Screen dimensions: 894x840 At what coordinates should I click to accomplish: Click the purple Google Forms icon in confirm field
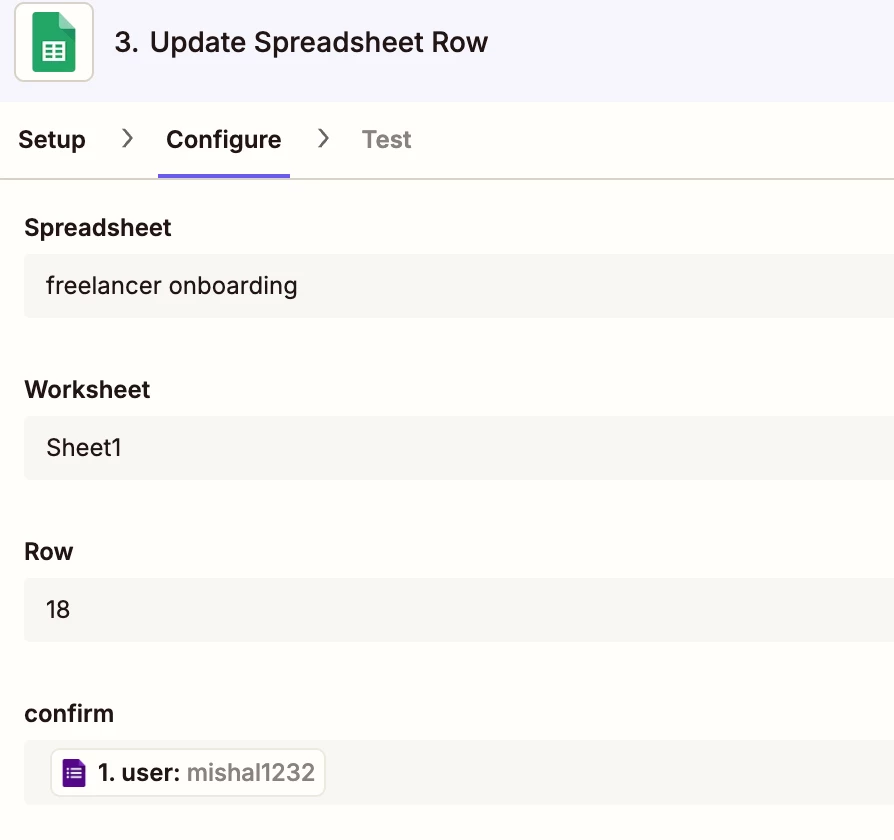pyautogui.click(x=74, y=773)
